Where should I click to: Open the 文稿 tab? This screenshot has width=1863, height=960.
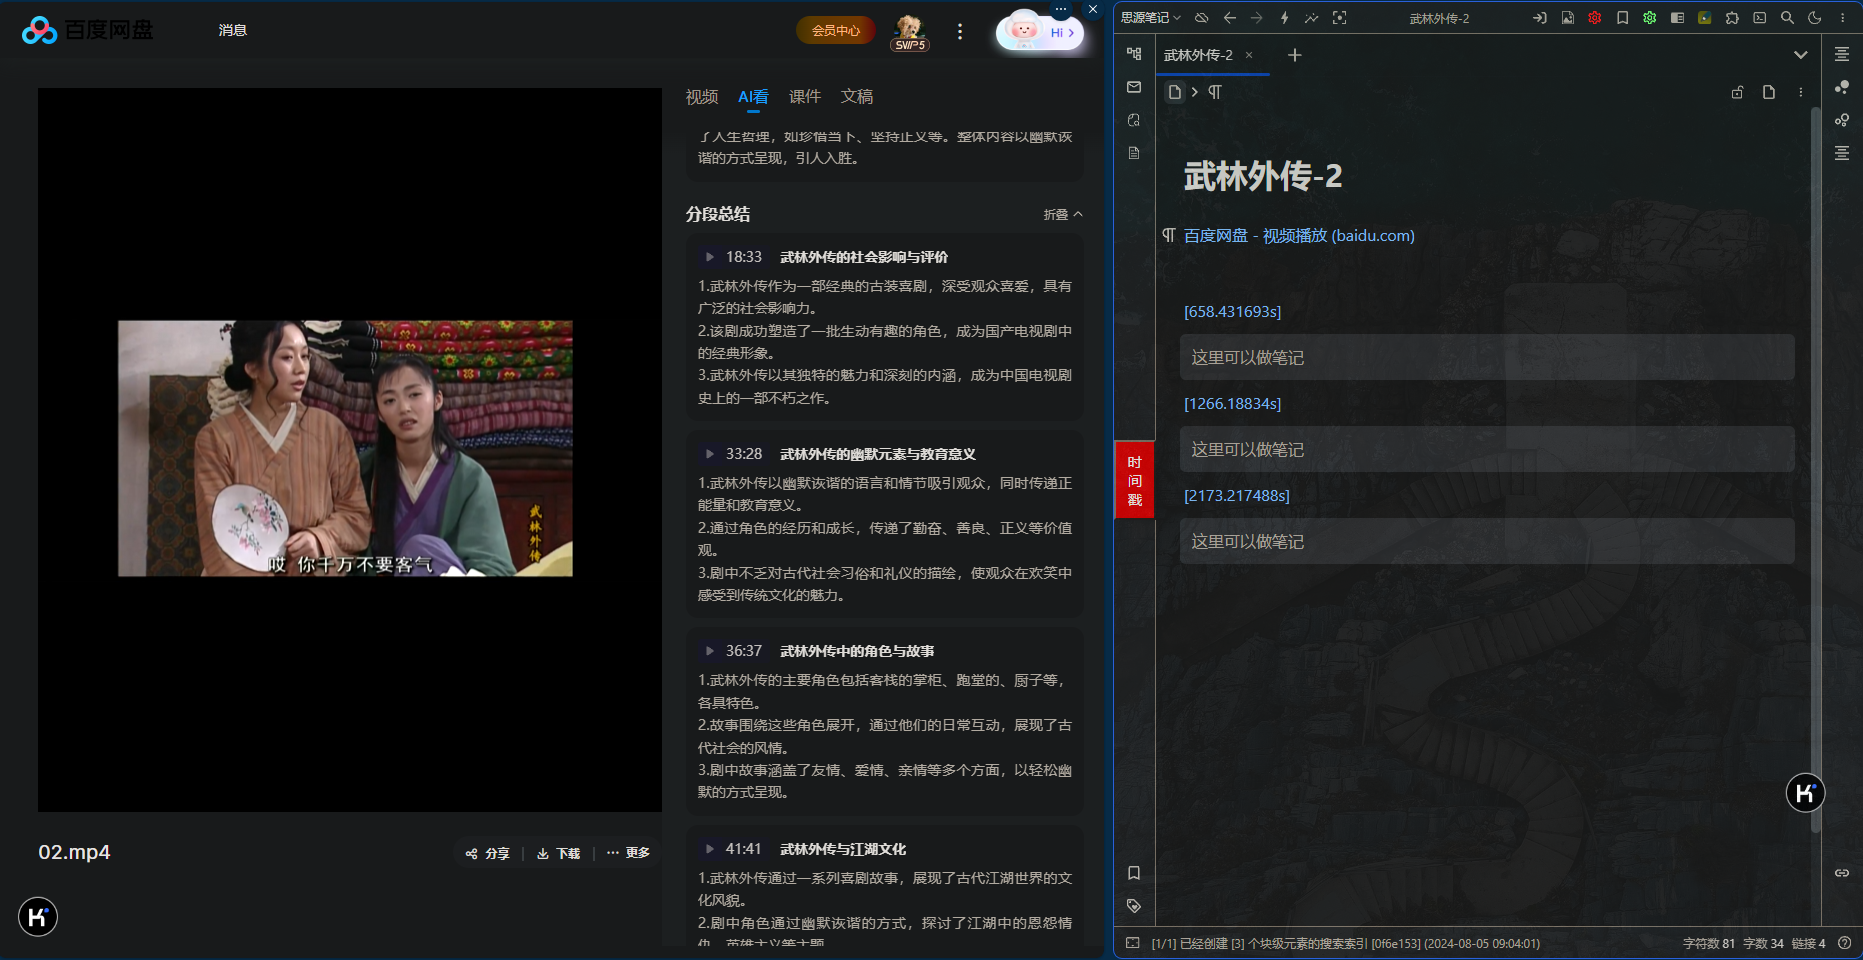pos(857,97)
